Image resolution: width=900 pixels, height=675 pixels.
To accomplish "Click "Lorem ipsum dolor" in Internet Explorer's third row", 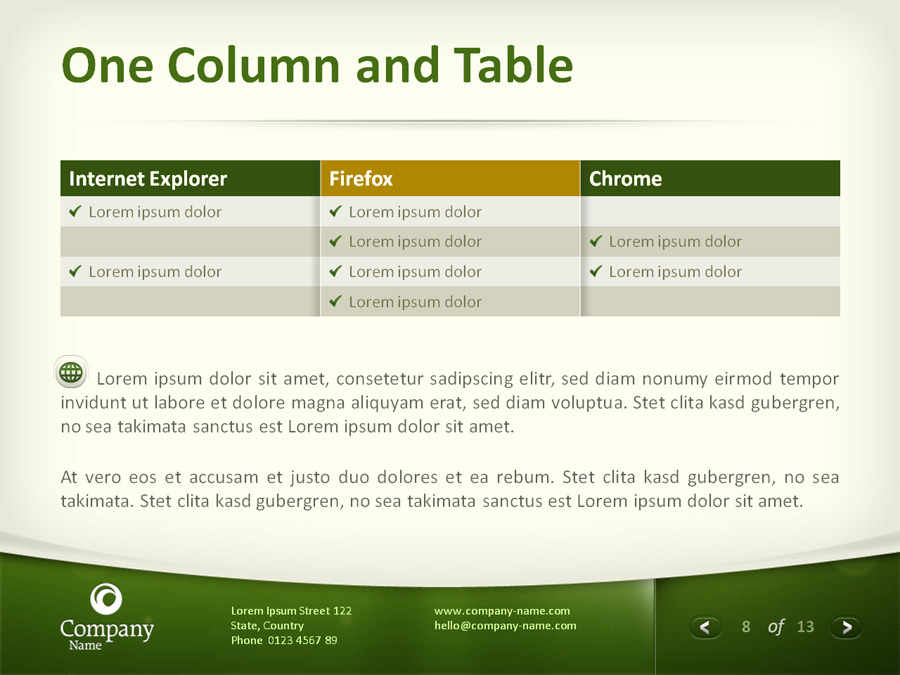I will coord(155,272).
